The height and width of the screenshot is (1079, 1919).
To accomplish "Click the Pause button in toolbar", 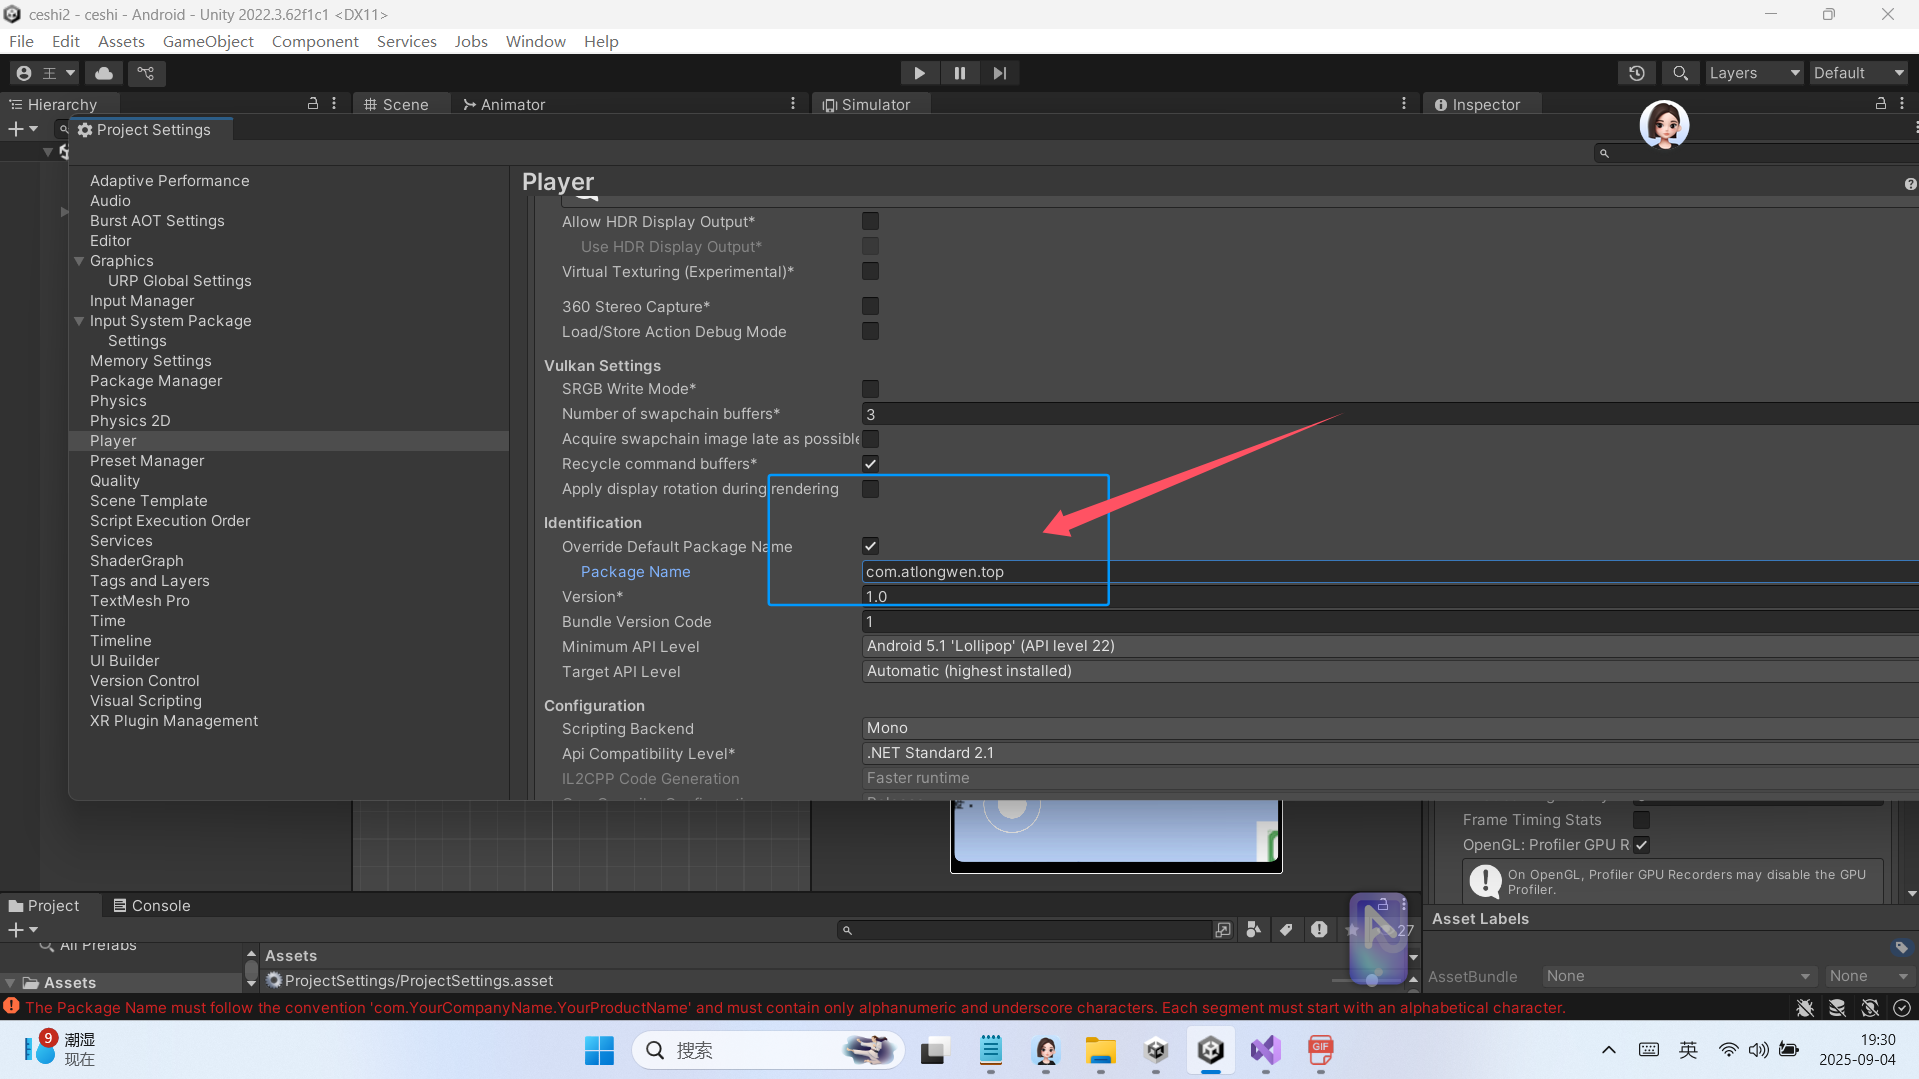I will click(960, 73).
